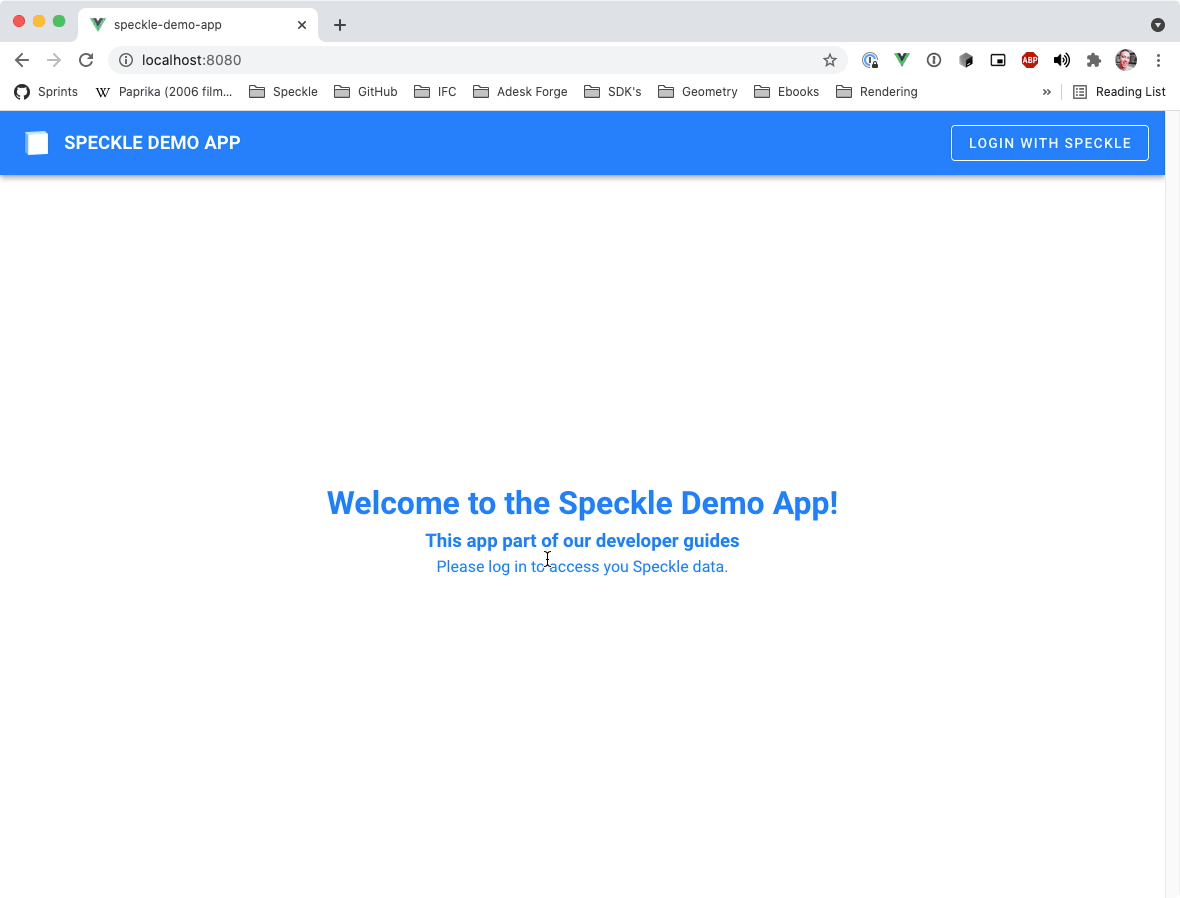1180x898 pixels.
Task: Reload the page with the refresh icon
Action: 86,60
